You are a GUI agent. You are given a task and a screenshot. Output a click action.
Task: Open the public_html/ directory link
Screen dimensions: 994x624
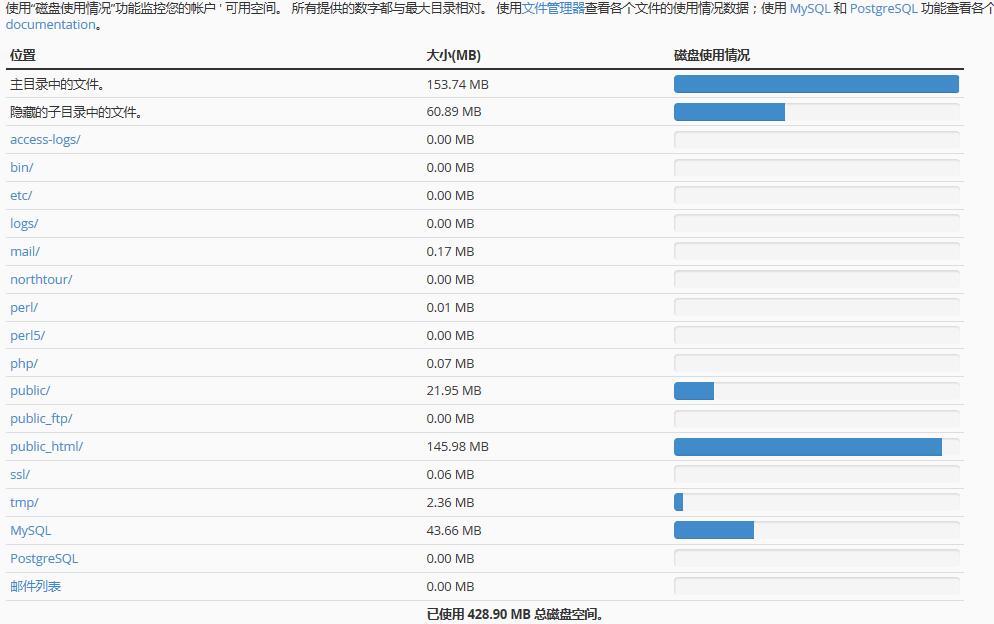46,446
